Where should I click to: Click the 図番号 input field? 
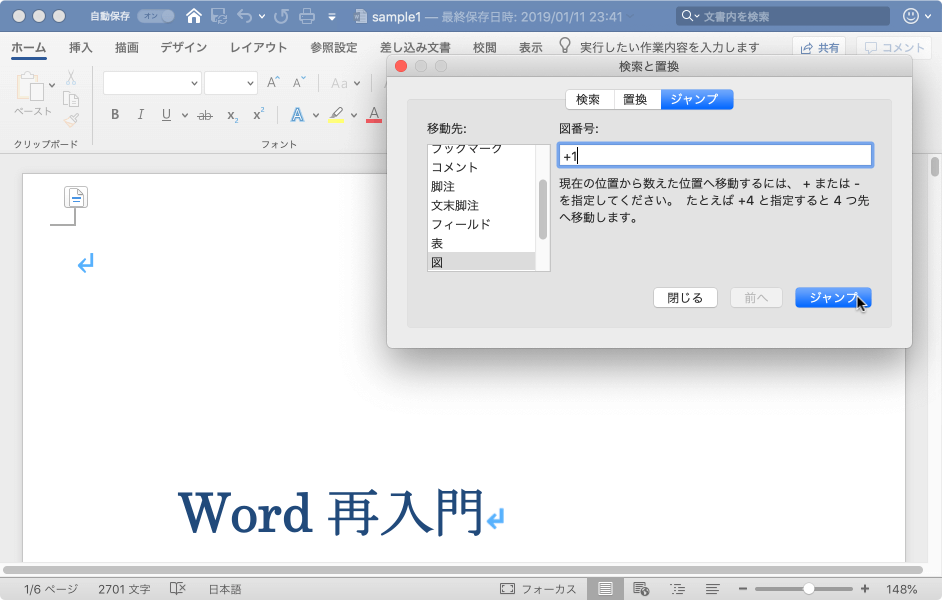pyautogui.click(x=715, y=156)
